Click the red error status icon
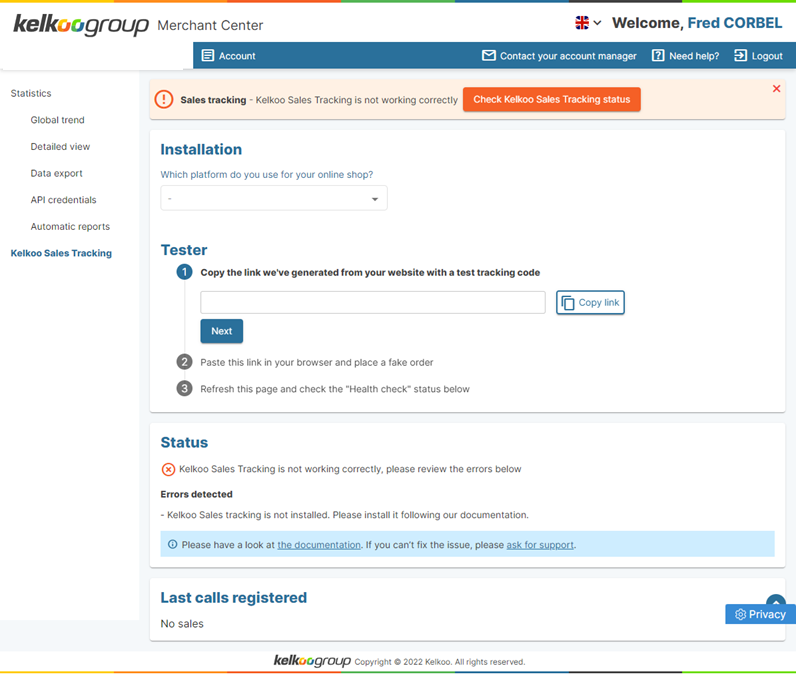Viewport: 796px width, 674px height. (x=168, y=469)
